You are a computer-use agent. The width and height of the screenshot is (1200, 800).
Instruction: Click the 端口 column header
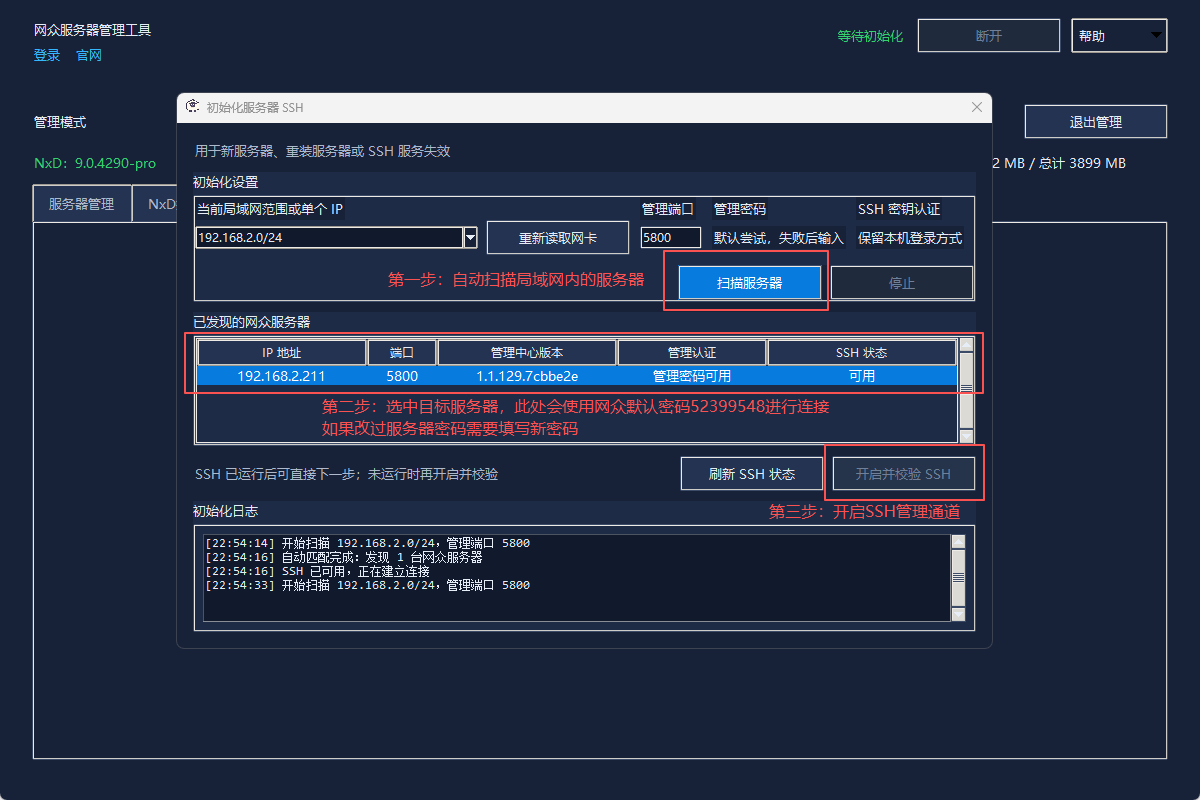pos(402,353)
